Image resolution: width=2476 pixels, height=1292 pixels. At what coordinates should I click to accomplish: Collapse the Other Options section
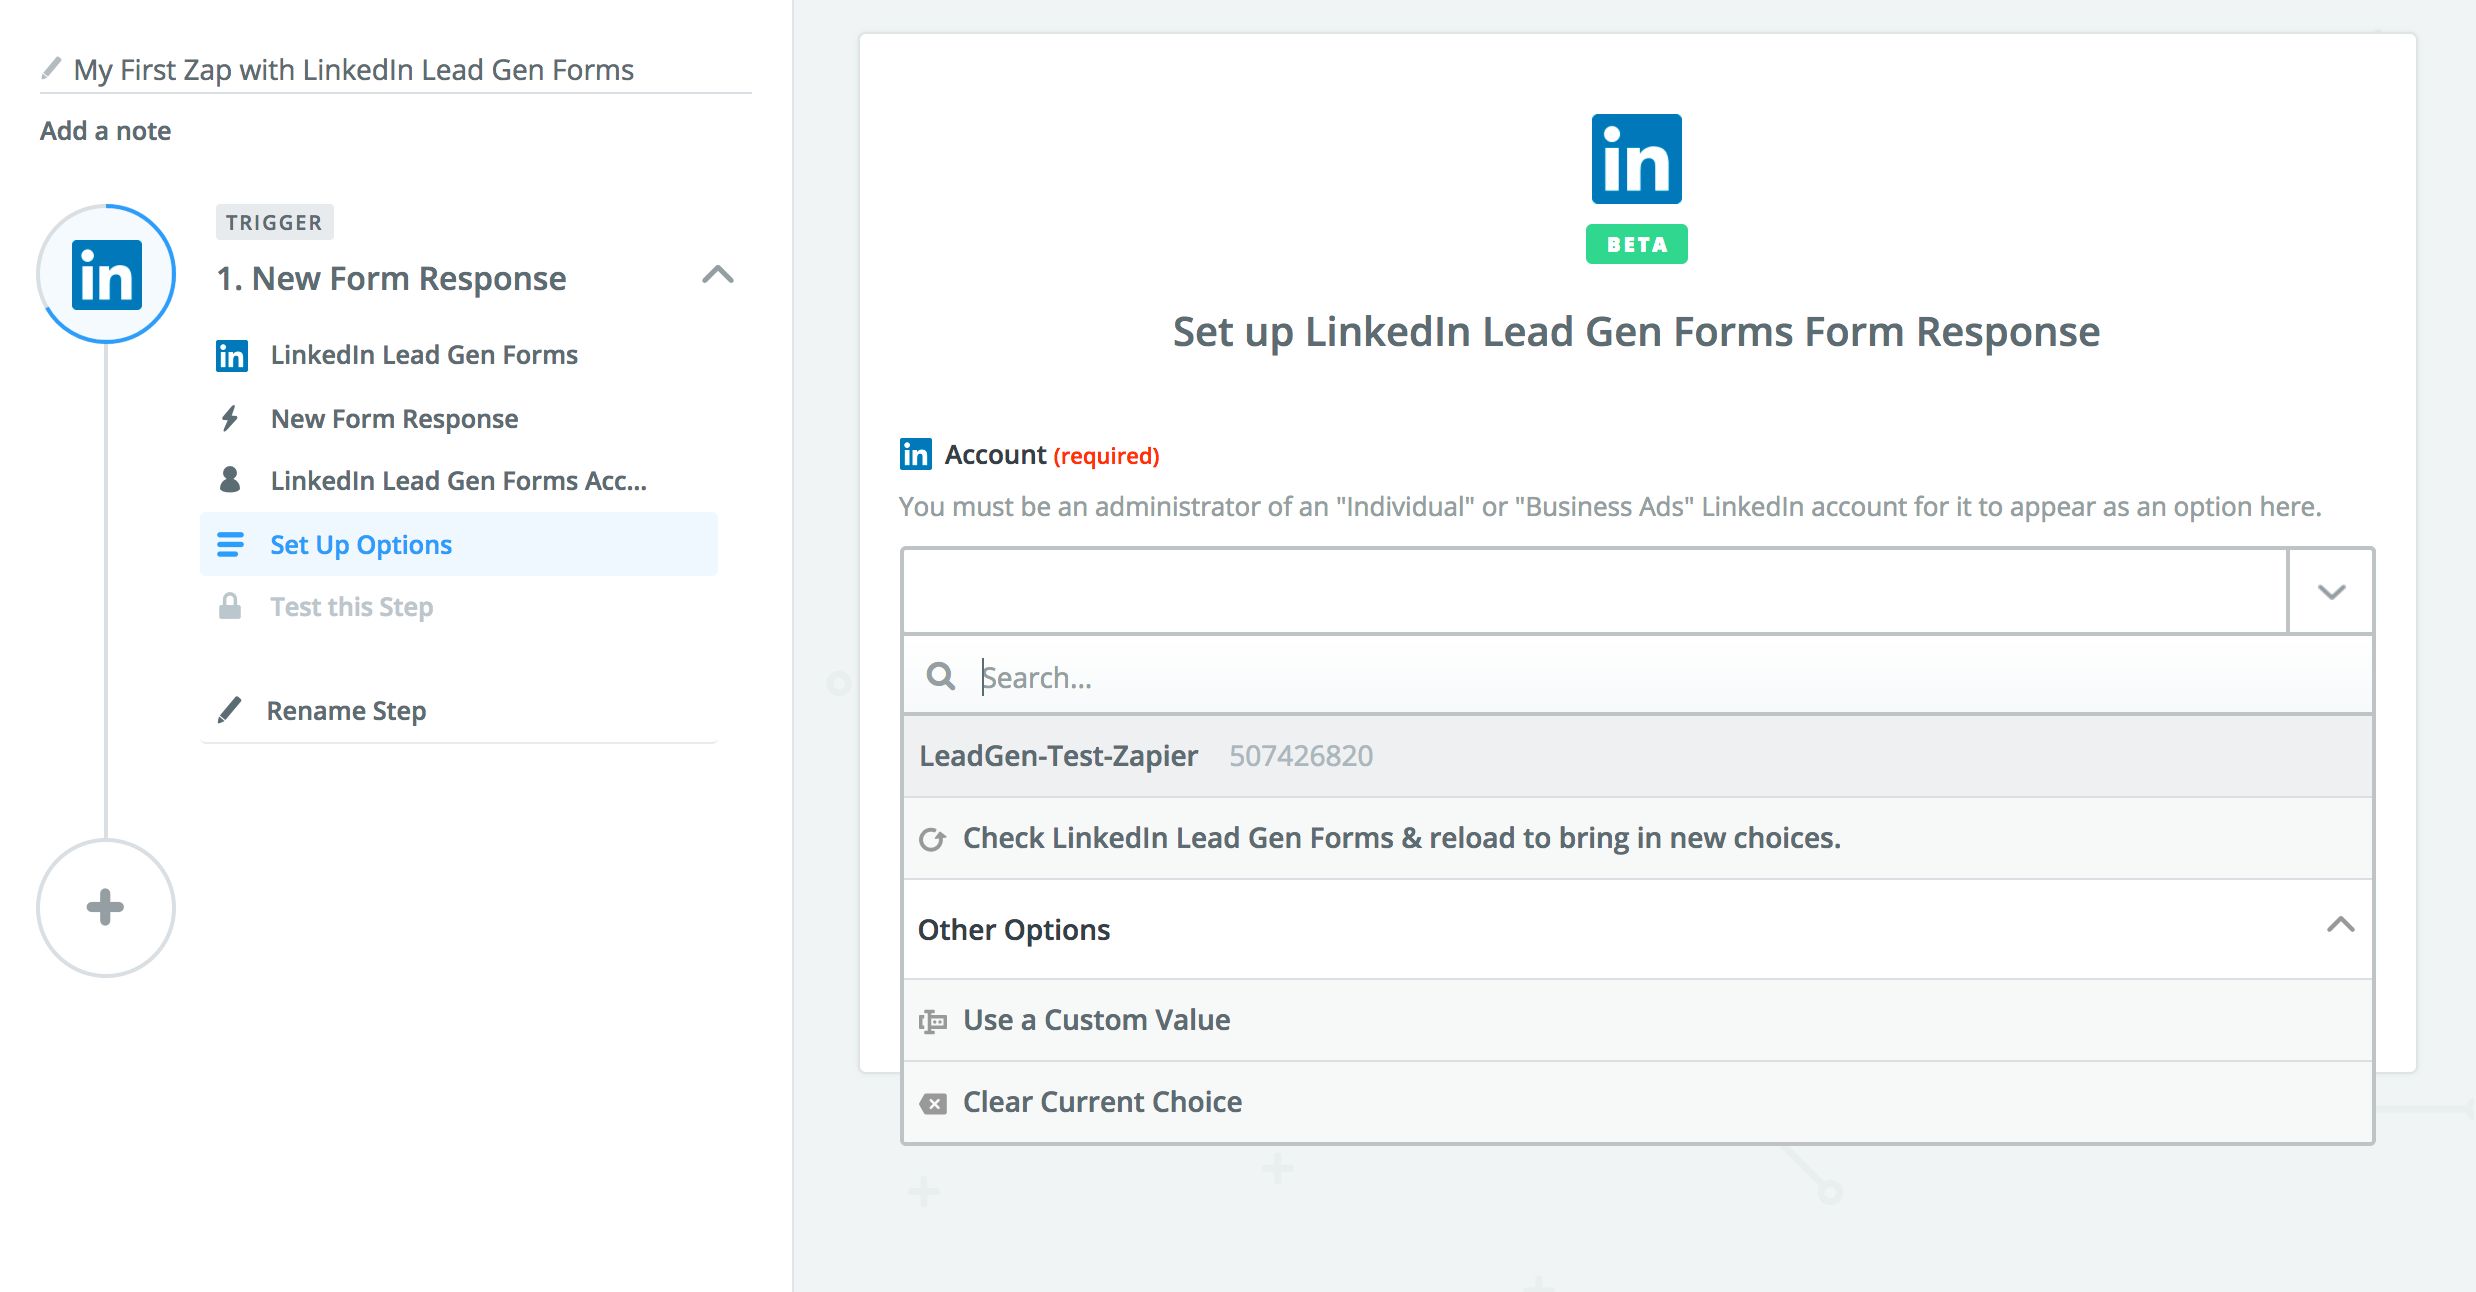(x=2340, y=925)
